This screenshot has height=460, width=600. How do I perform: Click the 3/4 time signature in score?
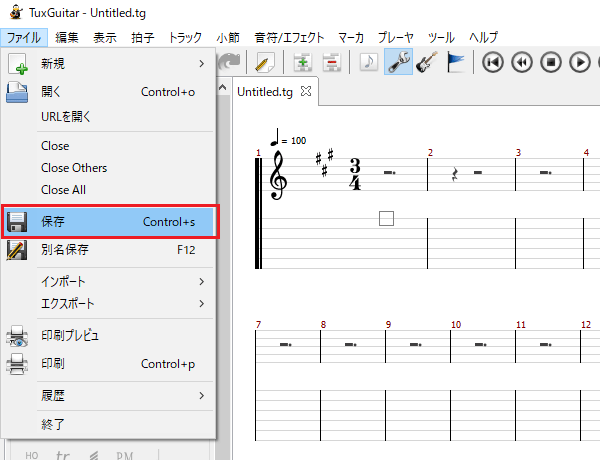pos(355,174)
